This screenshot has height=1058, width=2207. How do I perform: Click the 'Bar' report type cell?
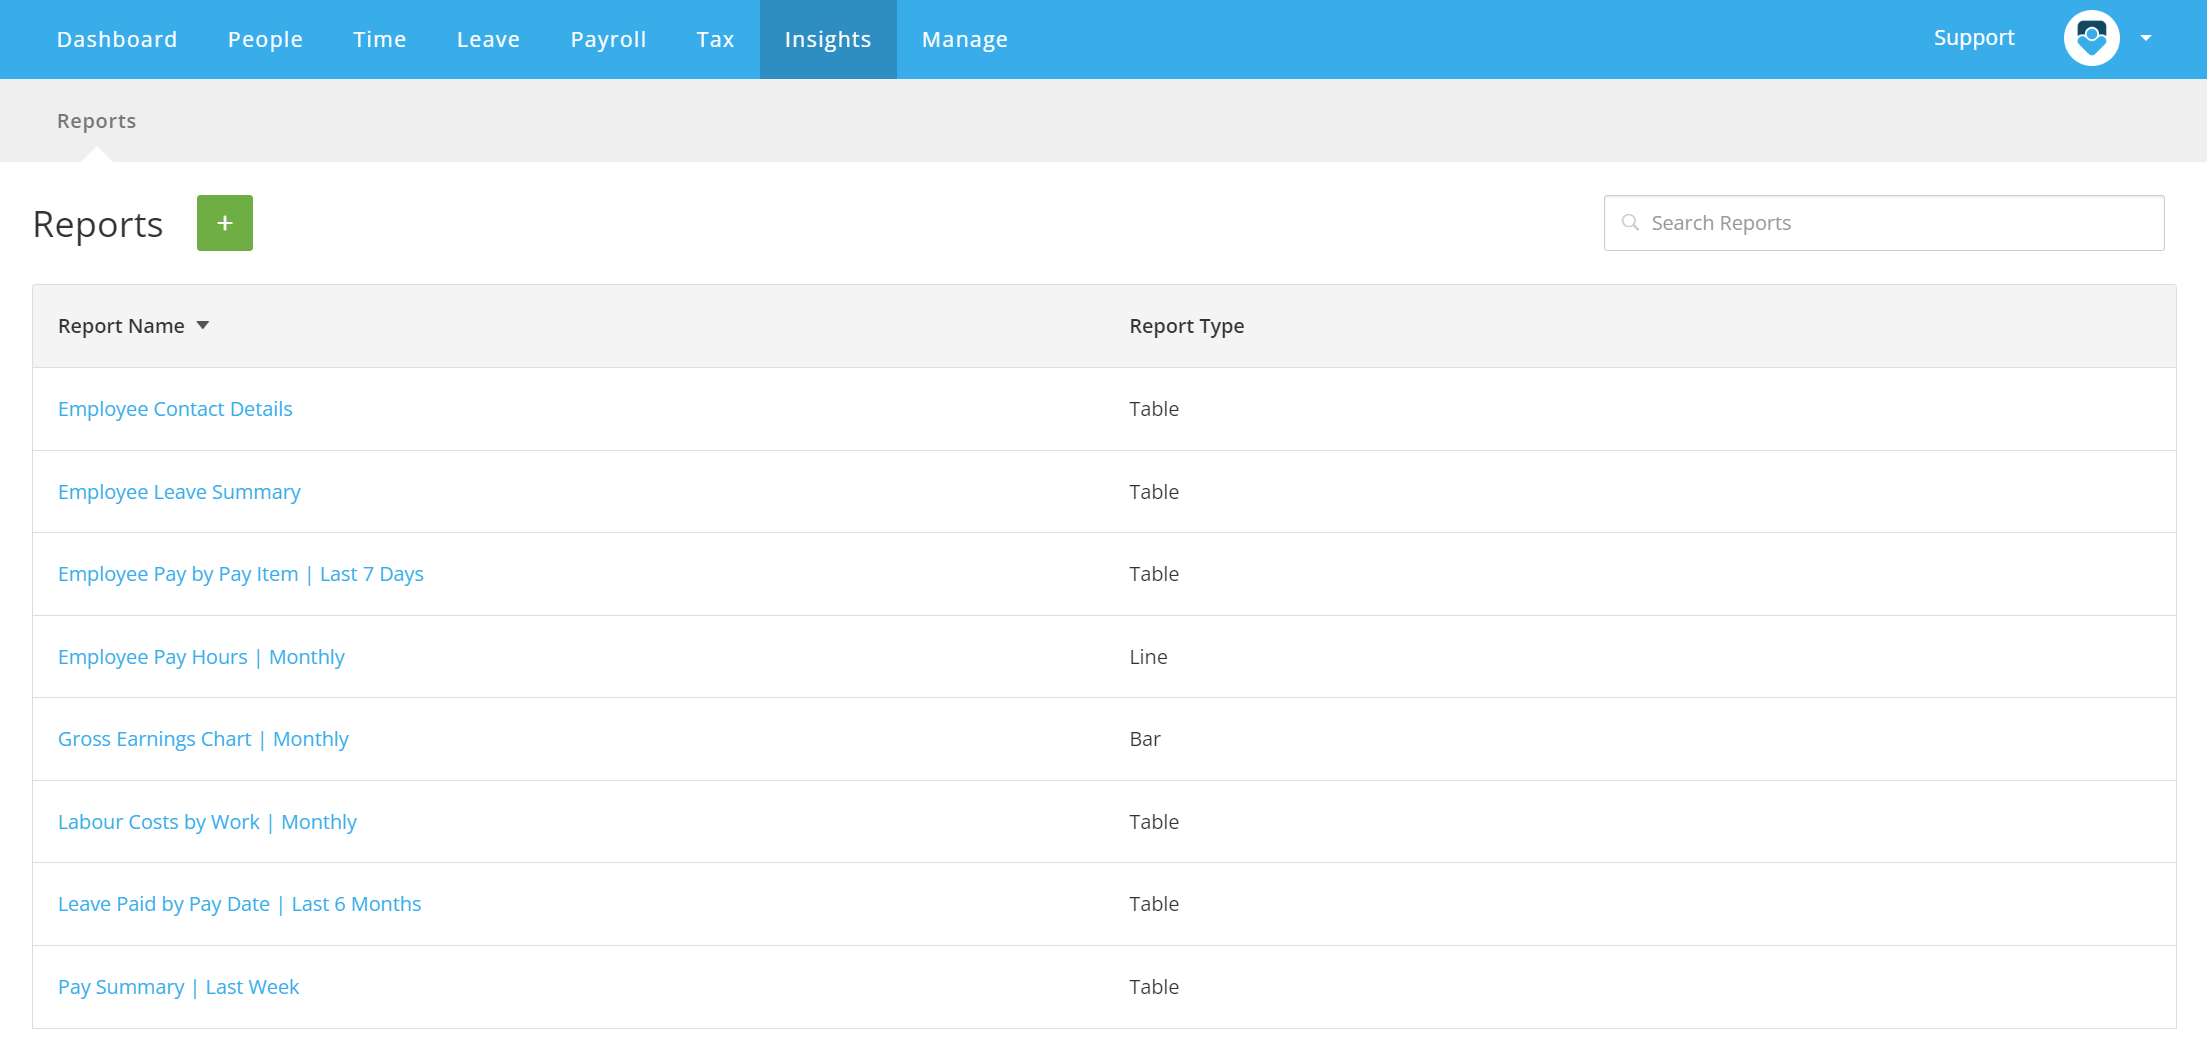click(x=1145, y=739)
